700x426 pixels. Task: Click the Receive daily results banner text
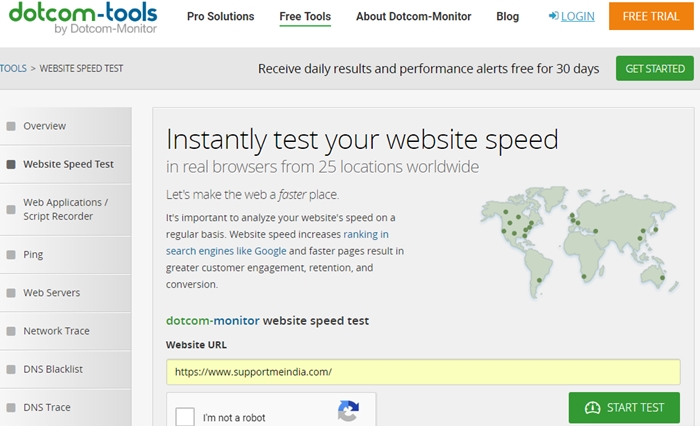click(x=429, y=69)
